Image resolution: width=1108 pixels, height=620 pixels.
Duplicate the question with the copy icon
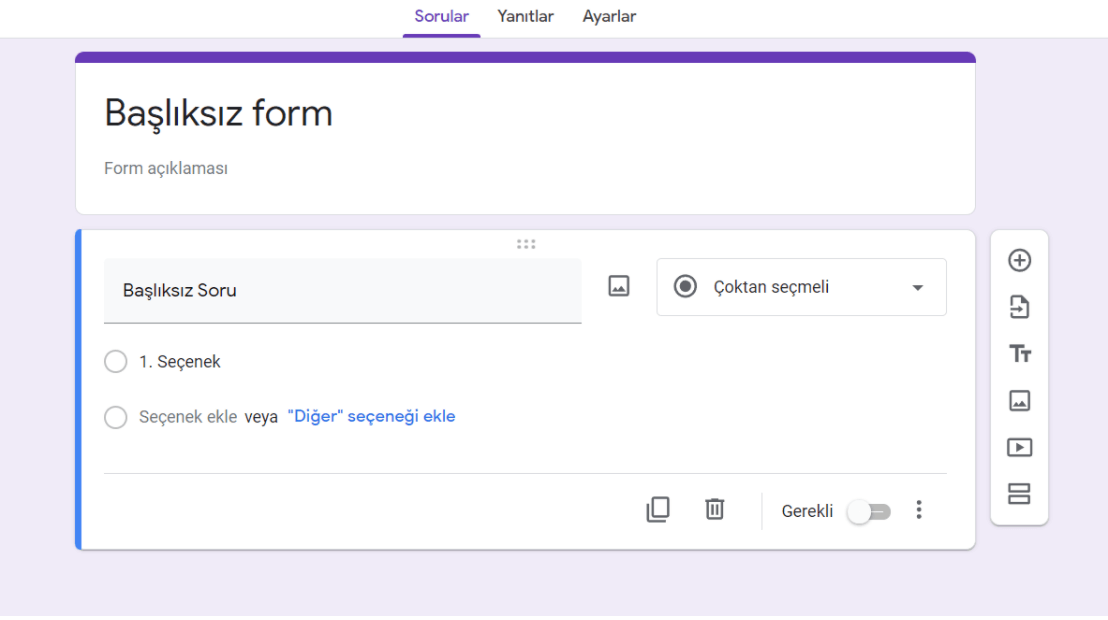coord(658,509)
